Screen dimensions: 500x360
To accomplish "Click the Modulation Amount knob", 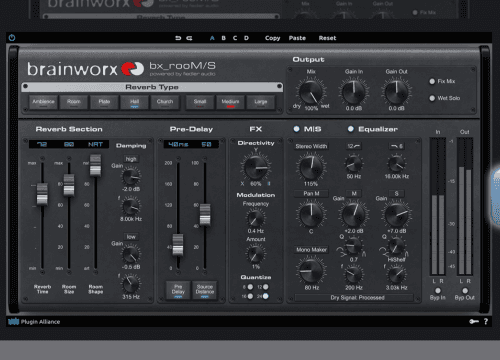I will click(x=256, y=254).
